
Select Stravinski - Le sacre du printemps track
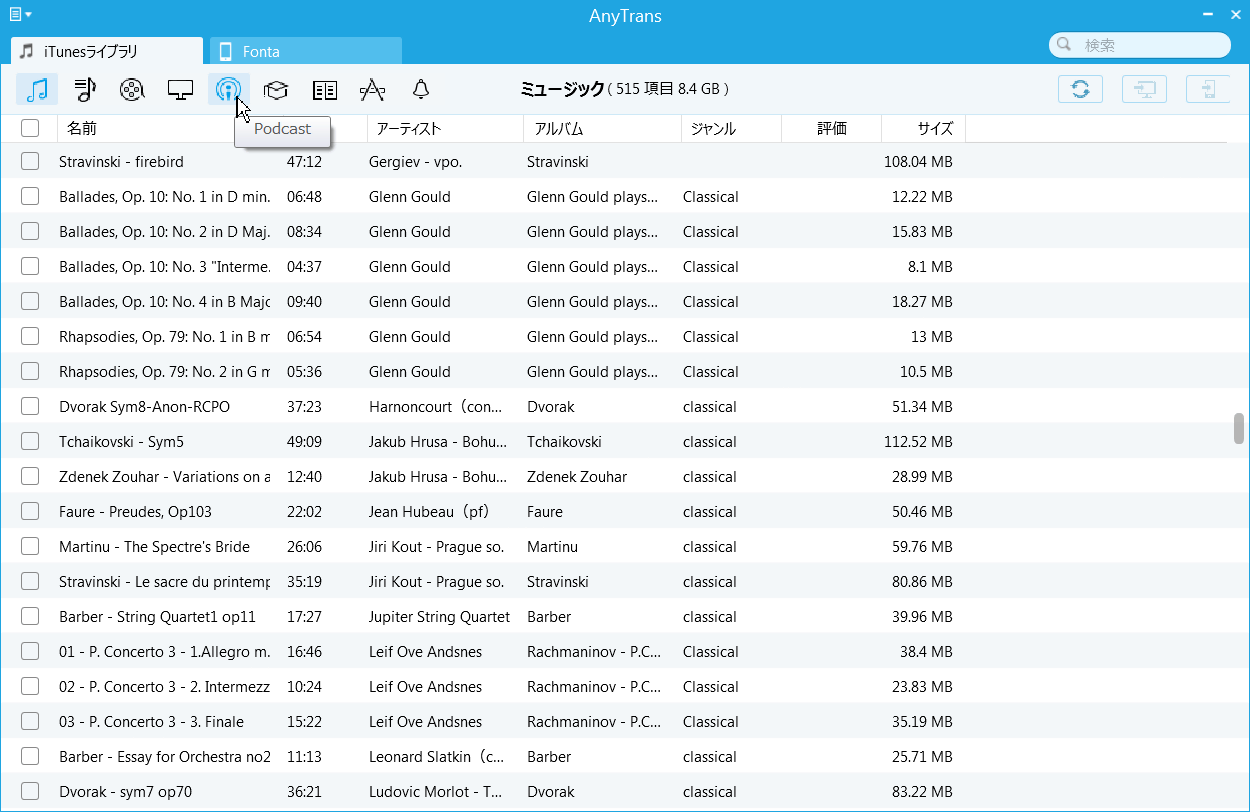[x=165, y=581]
